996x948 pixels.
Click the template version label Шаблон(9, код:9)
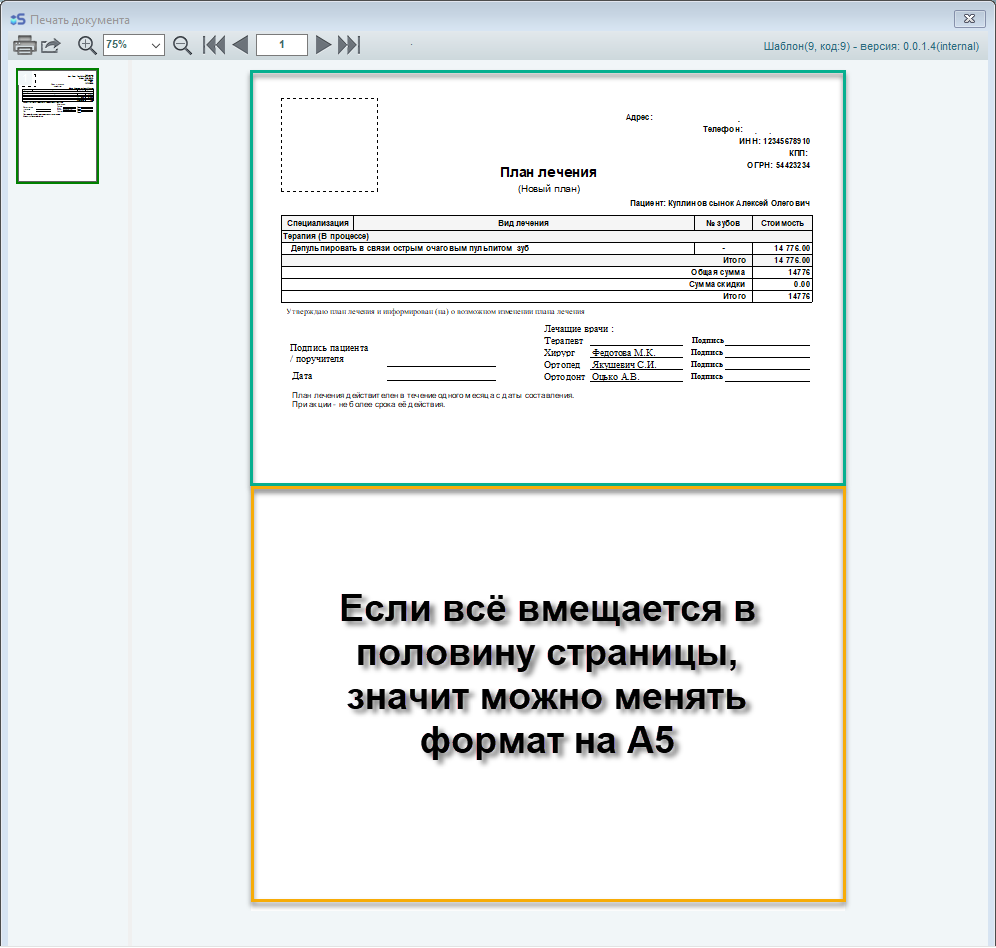tap(807, 46)
